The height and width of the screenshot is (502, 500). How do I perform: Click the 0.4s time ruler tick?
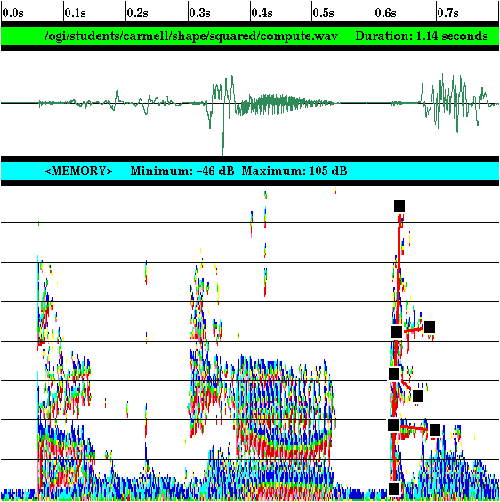tap(262, 13)
